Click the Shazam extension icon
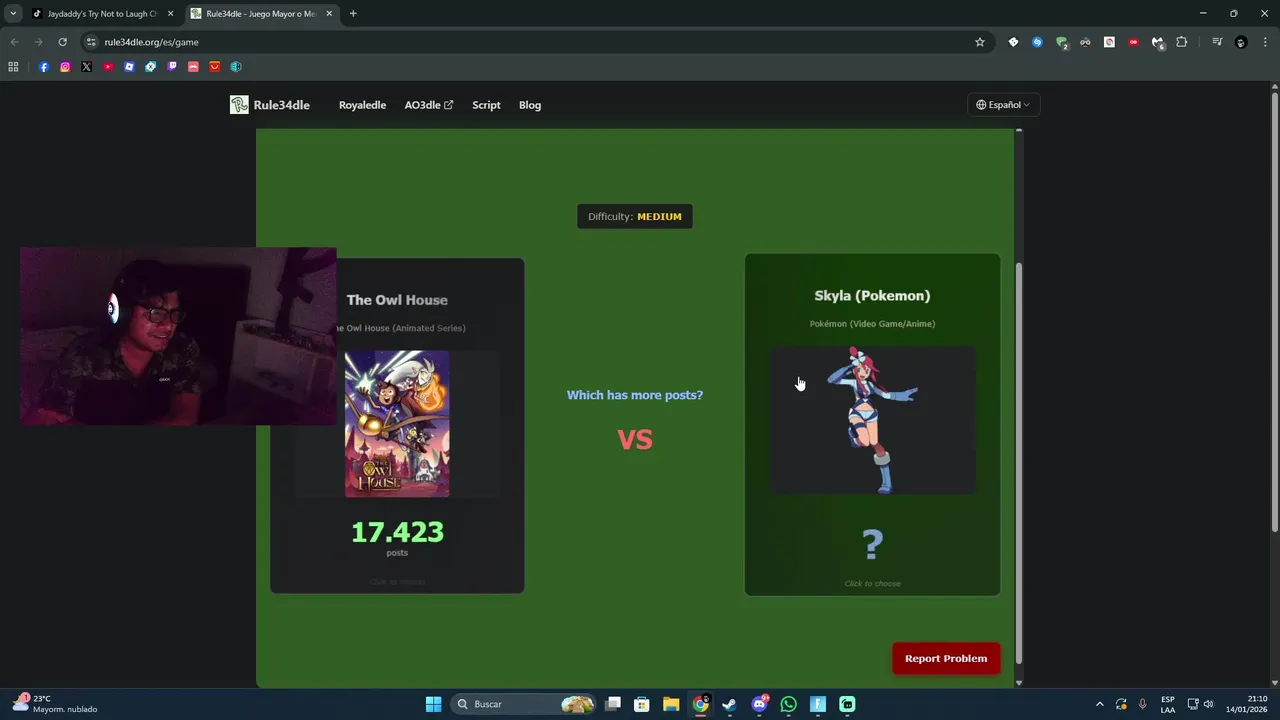Viewport: 1280px width, 720px height. 1037,42
